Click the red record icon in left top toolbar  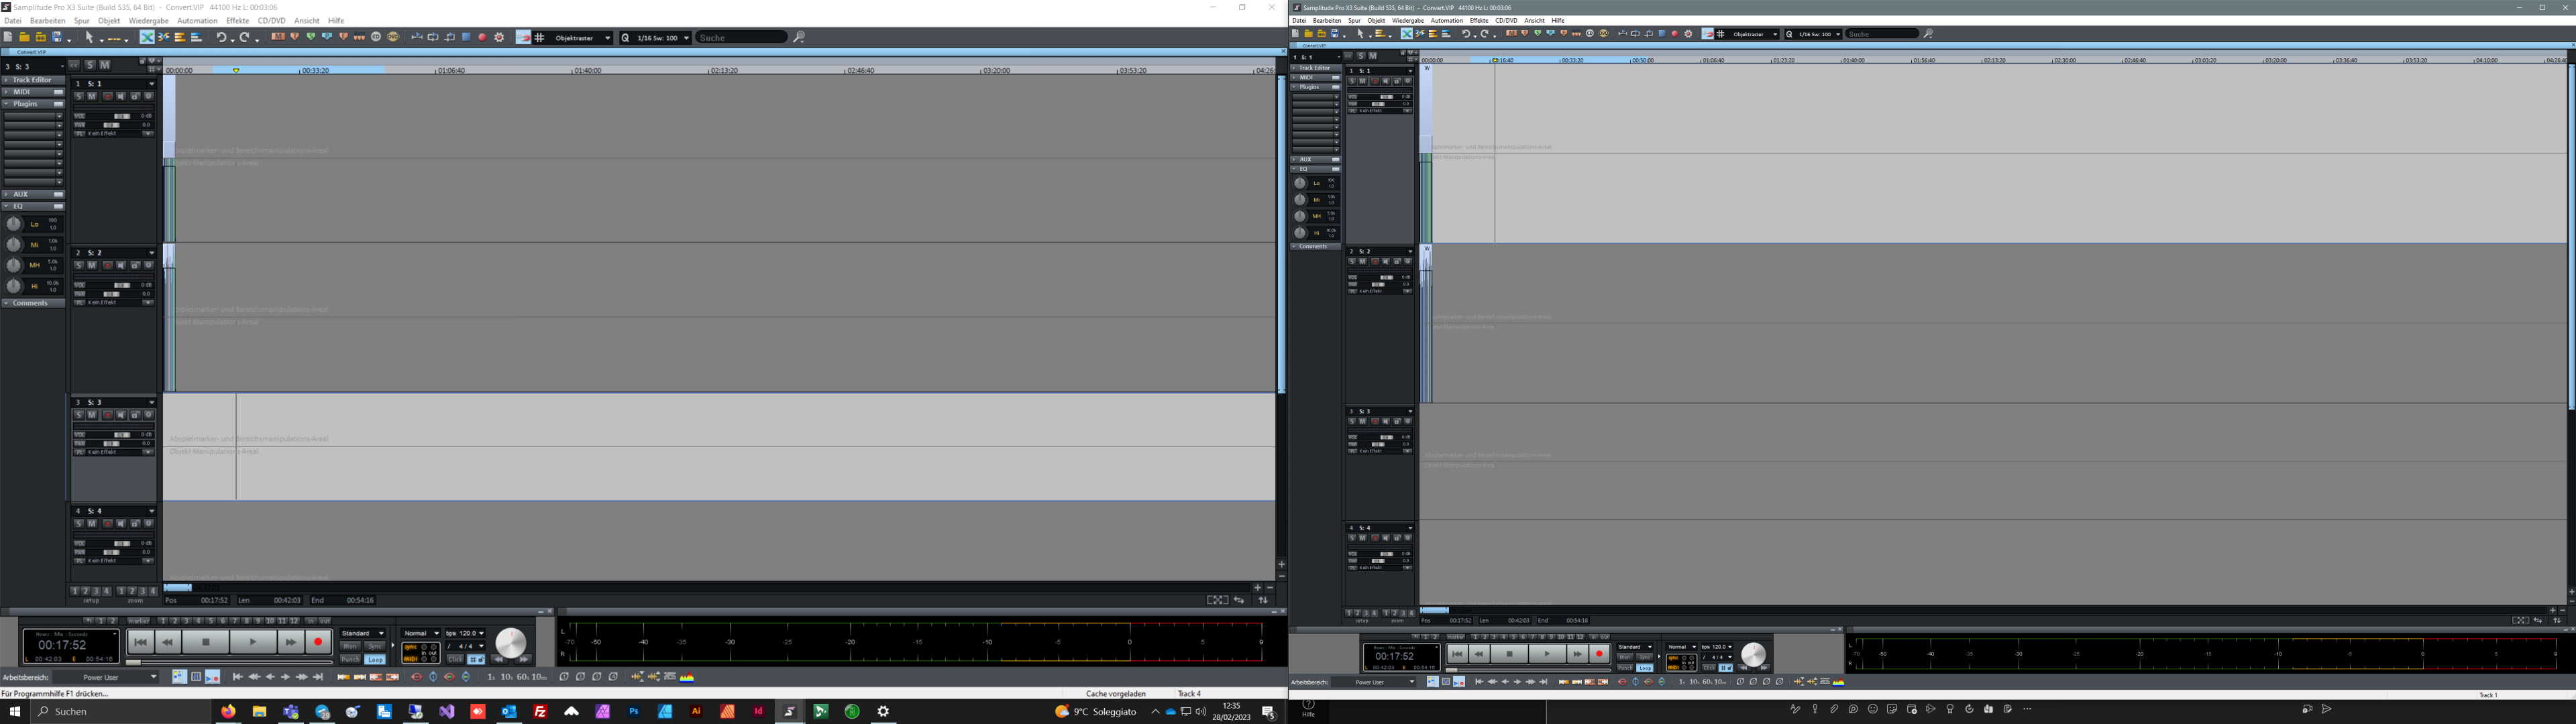482,38
